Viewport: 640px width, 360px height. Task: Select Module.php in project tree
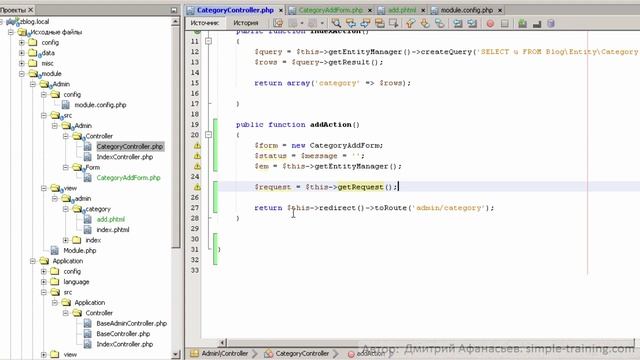click(x=80, y=251)
